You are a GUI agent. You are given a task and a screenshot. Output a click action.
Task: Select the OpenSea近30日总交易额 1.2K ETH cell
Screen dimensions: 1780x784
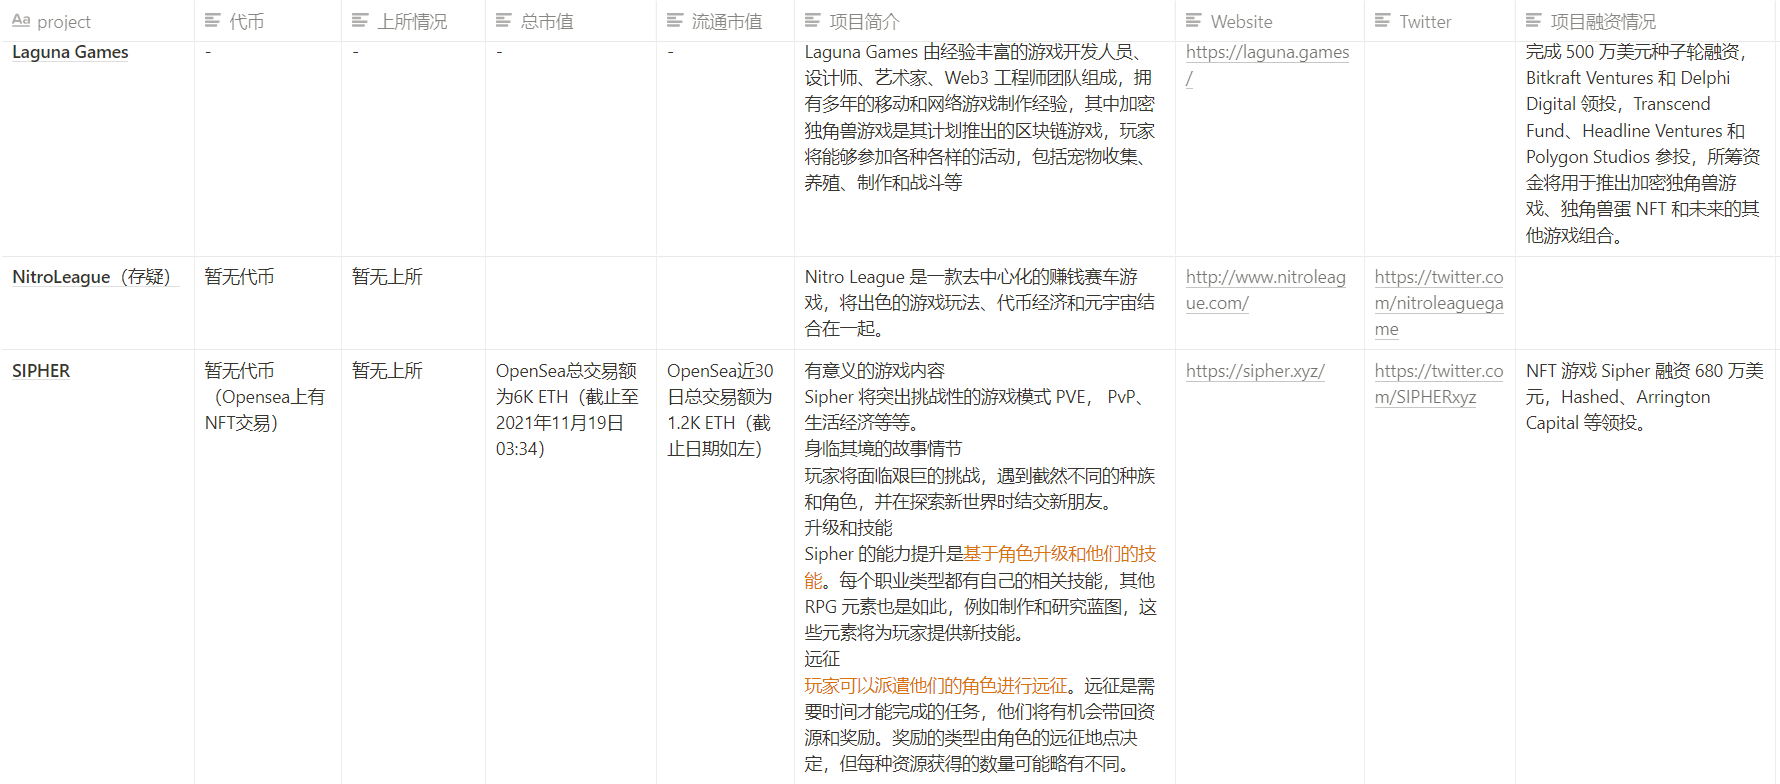[725, 567]
